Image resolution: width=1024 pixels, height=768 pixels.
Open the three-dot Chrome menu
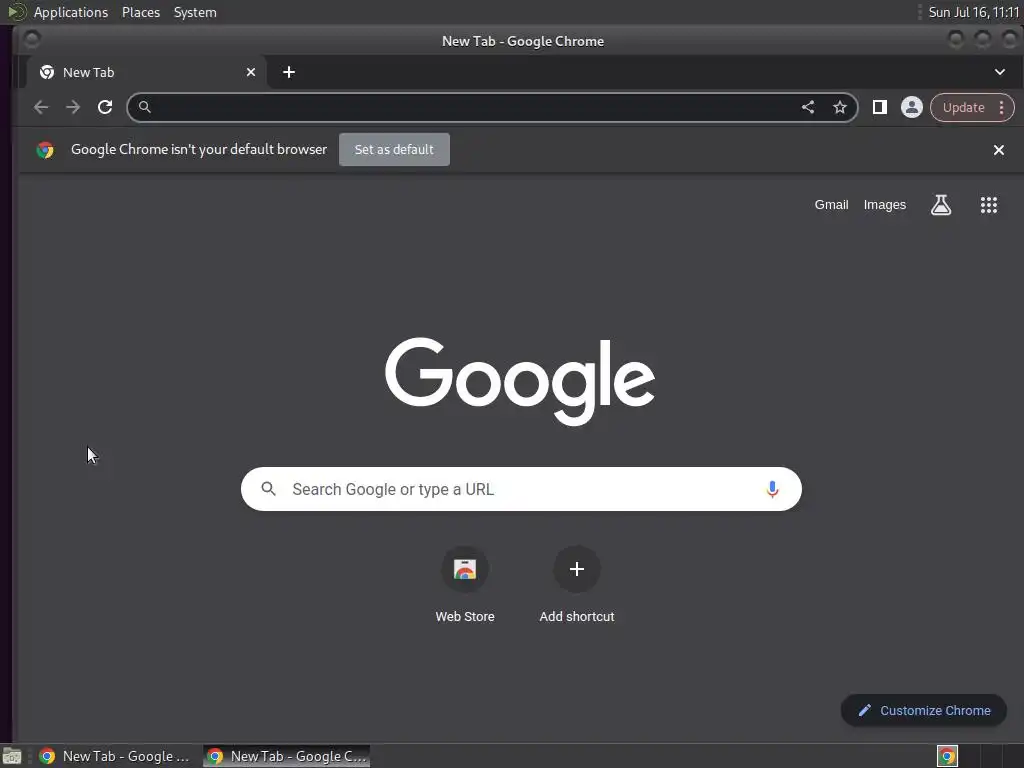click(1002, 107)
